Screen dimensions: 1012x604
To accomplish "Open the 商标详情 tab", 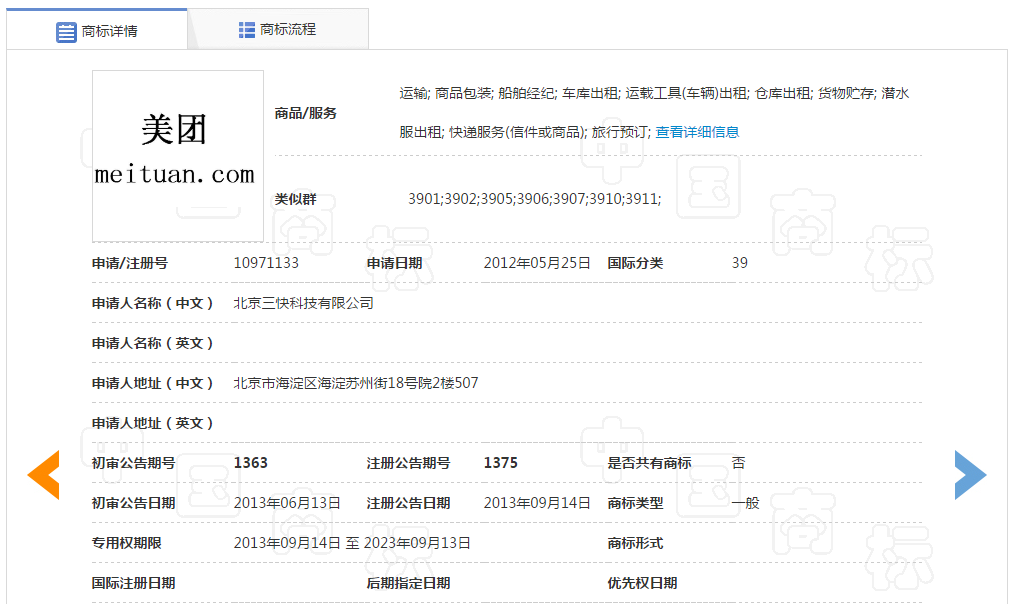I will 97,30.
